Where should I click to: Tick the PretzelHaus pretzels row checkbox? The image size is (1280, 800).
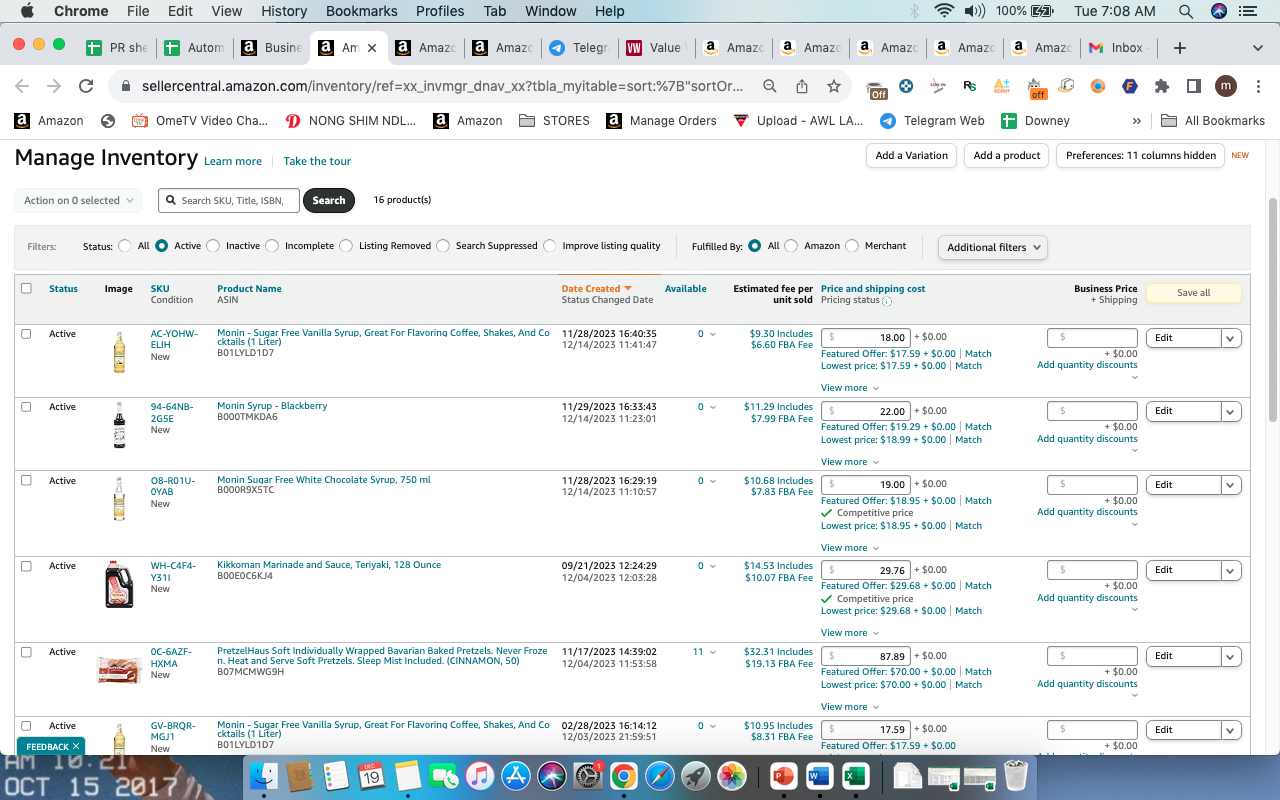click(27, 652)
